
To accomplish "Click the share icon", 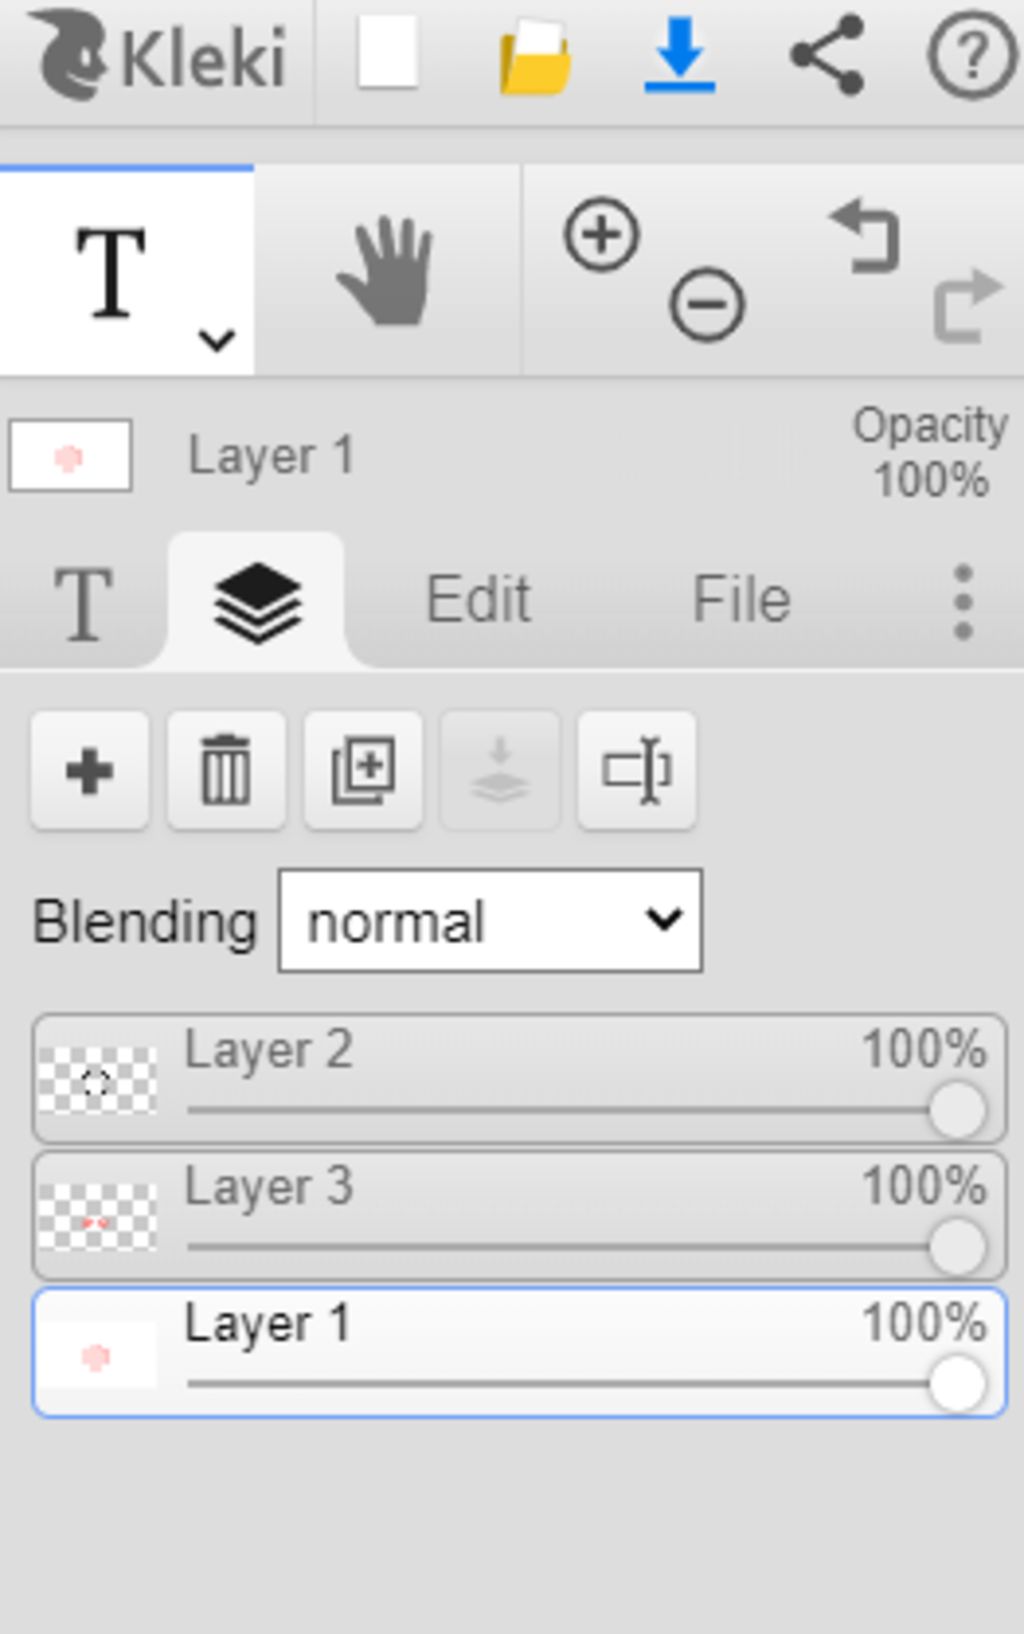I will (827, 54).
